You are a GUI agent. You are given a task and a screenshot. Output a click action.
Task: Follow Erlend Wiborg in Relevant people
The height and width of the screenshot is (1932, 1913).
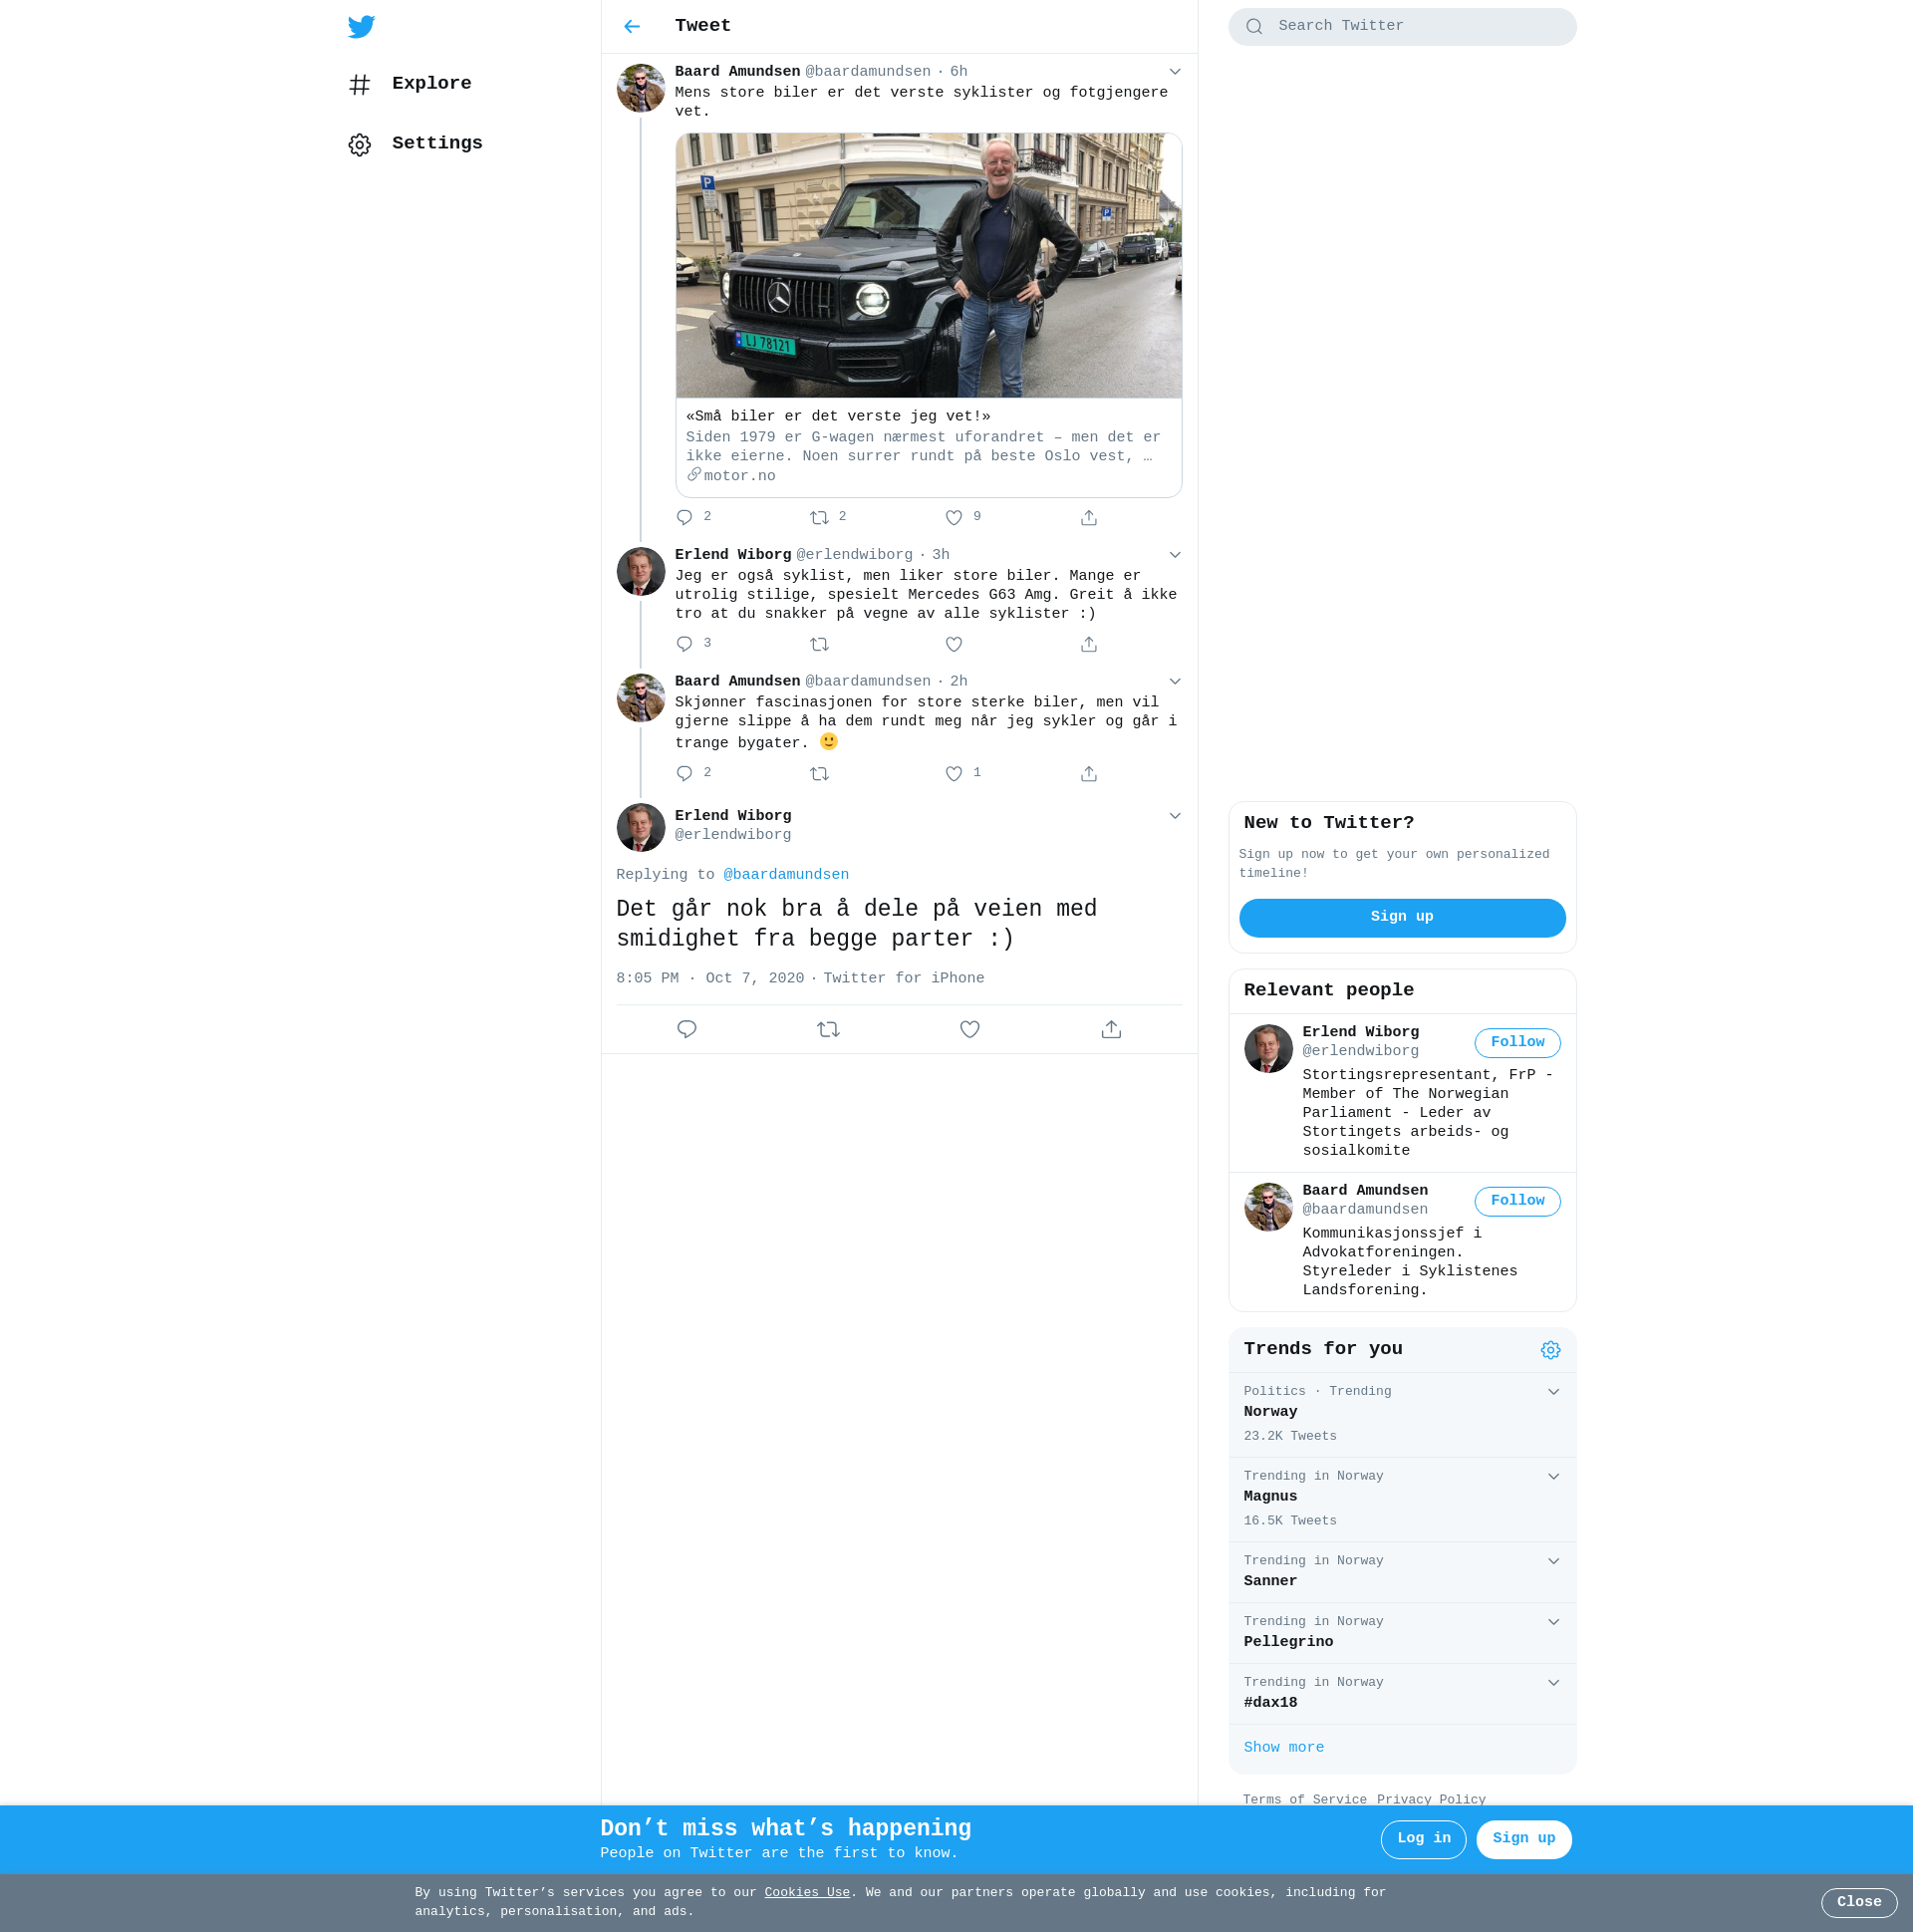pos(1517,1042)
